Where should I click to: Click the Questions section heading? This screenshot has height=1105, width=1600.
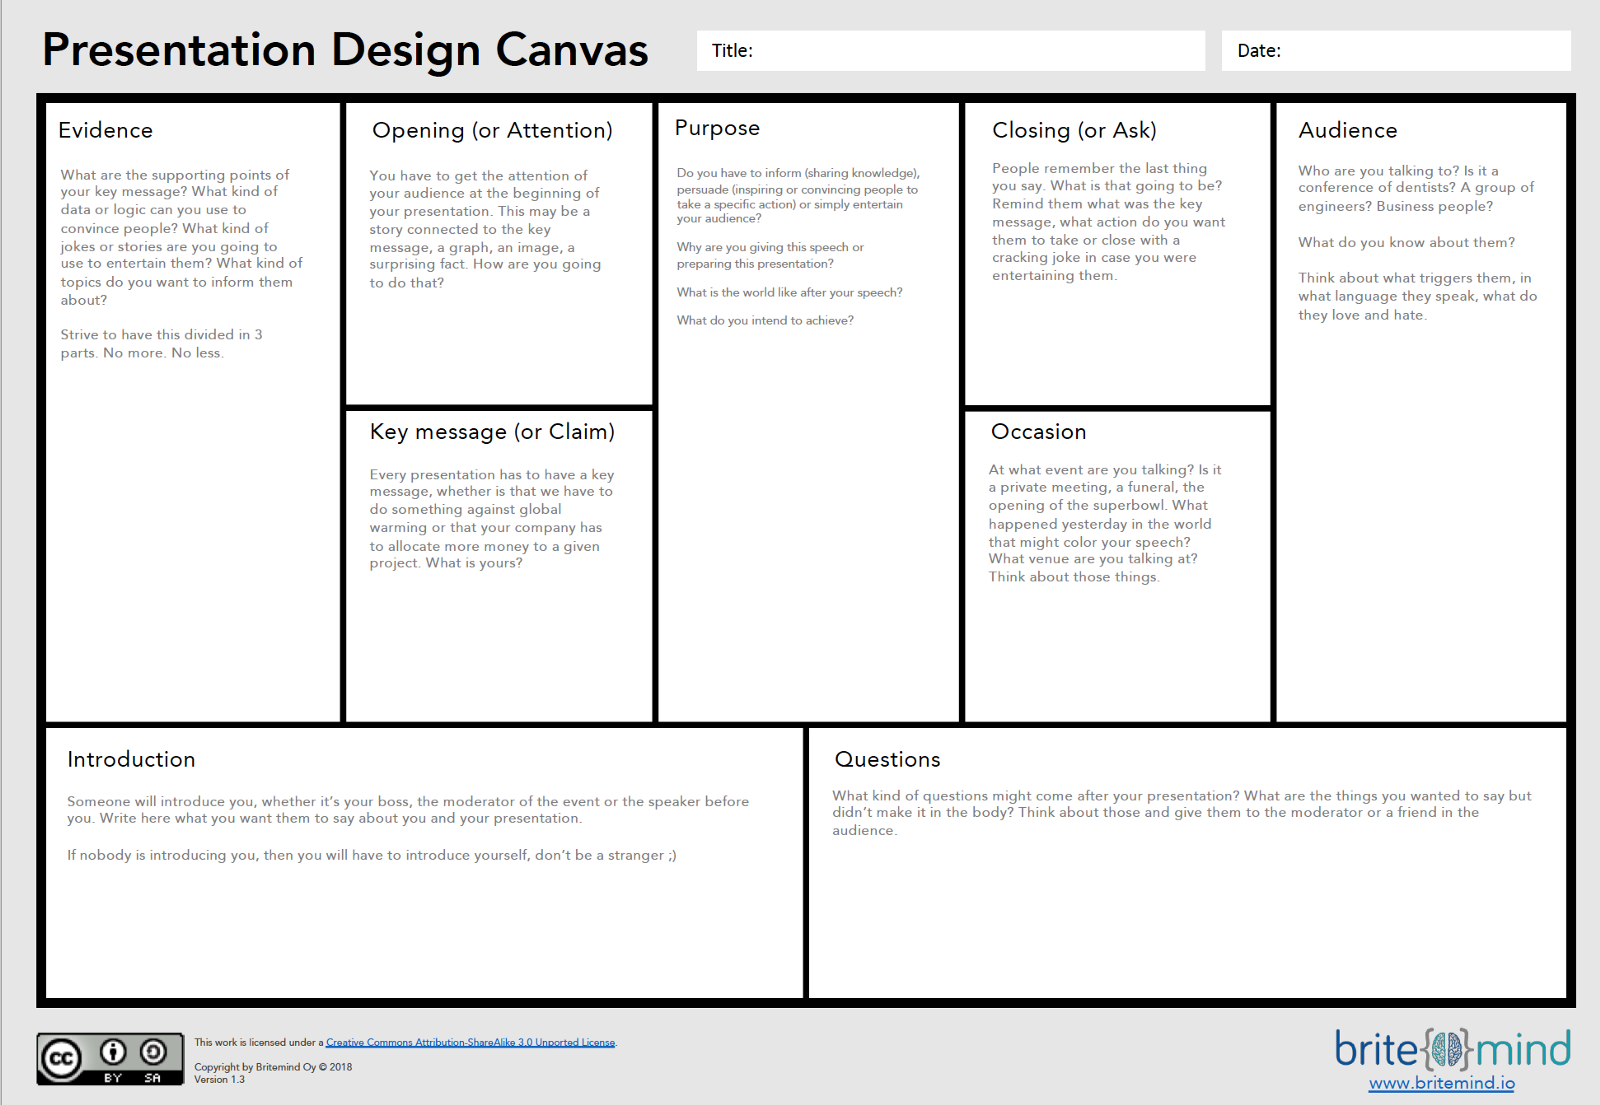click(x=887, y=759)
